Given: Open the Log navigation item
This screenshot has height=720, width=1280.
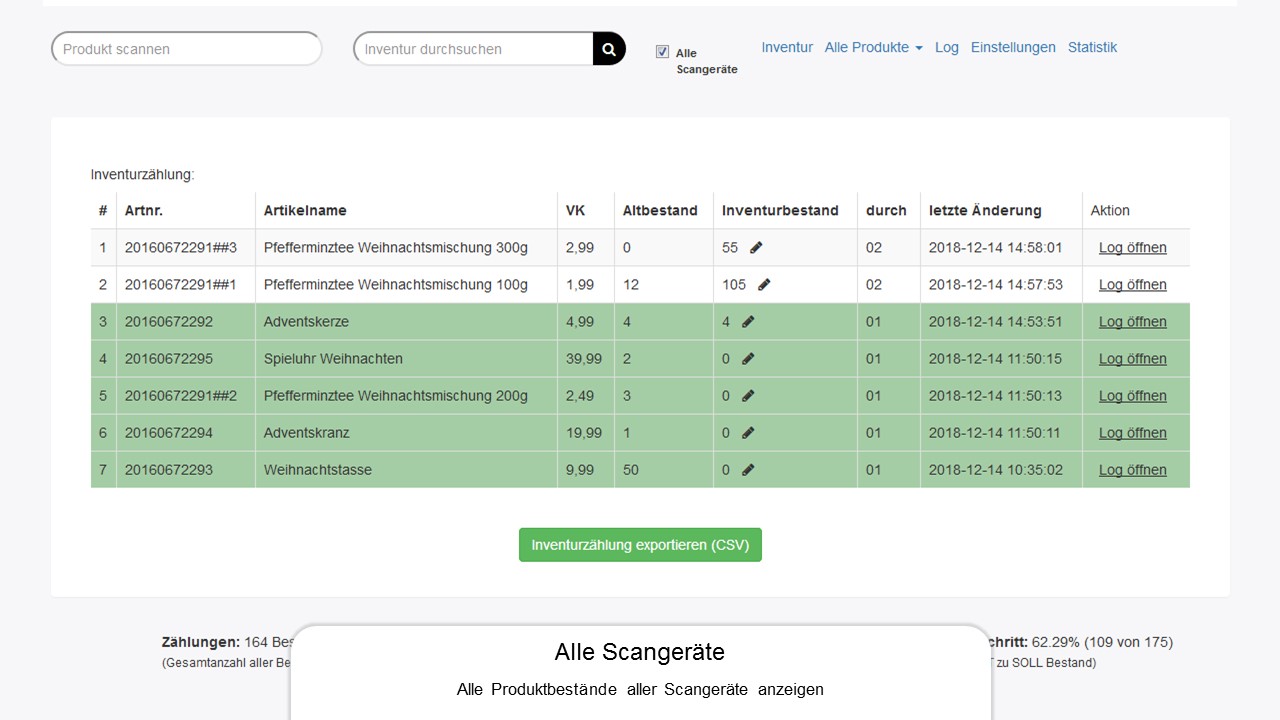Looking at the screenshot, I should coord(946,47).
